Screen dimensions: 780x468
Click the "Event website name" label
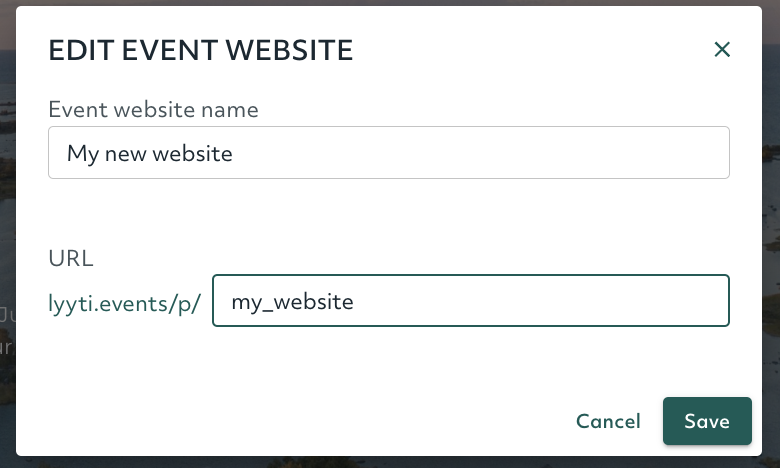(153, 109)
